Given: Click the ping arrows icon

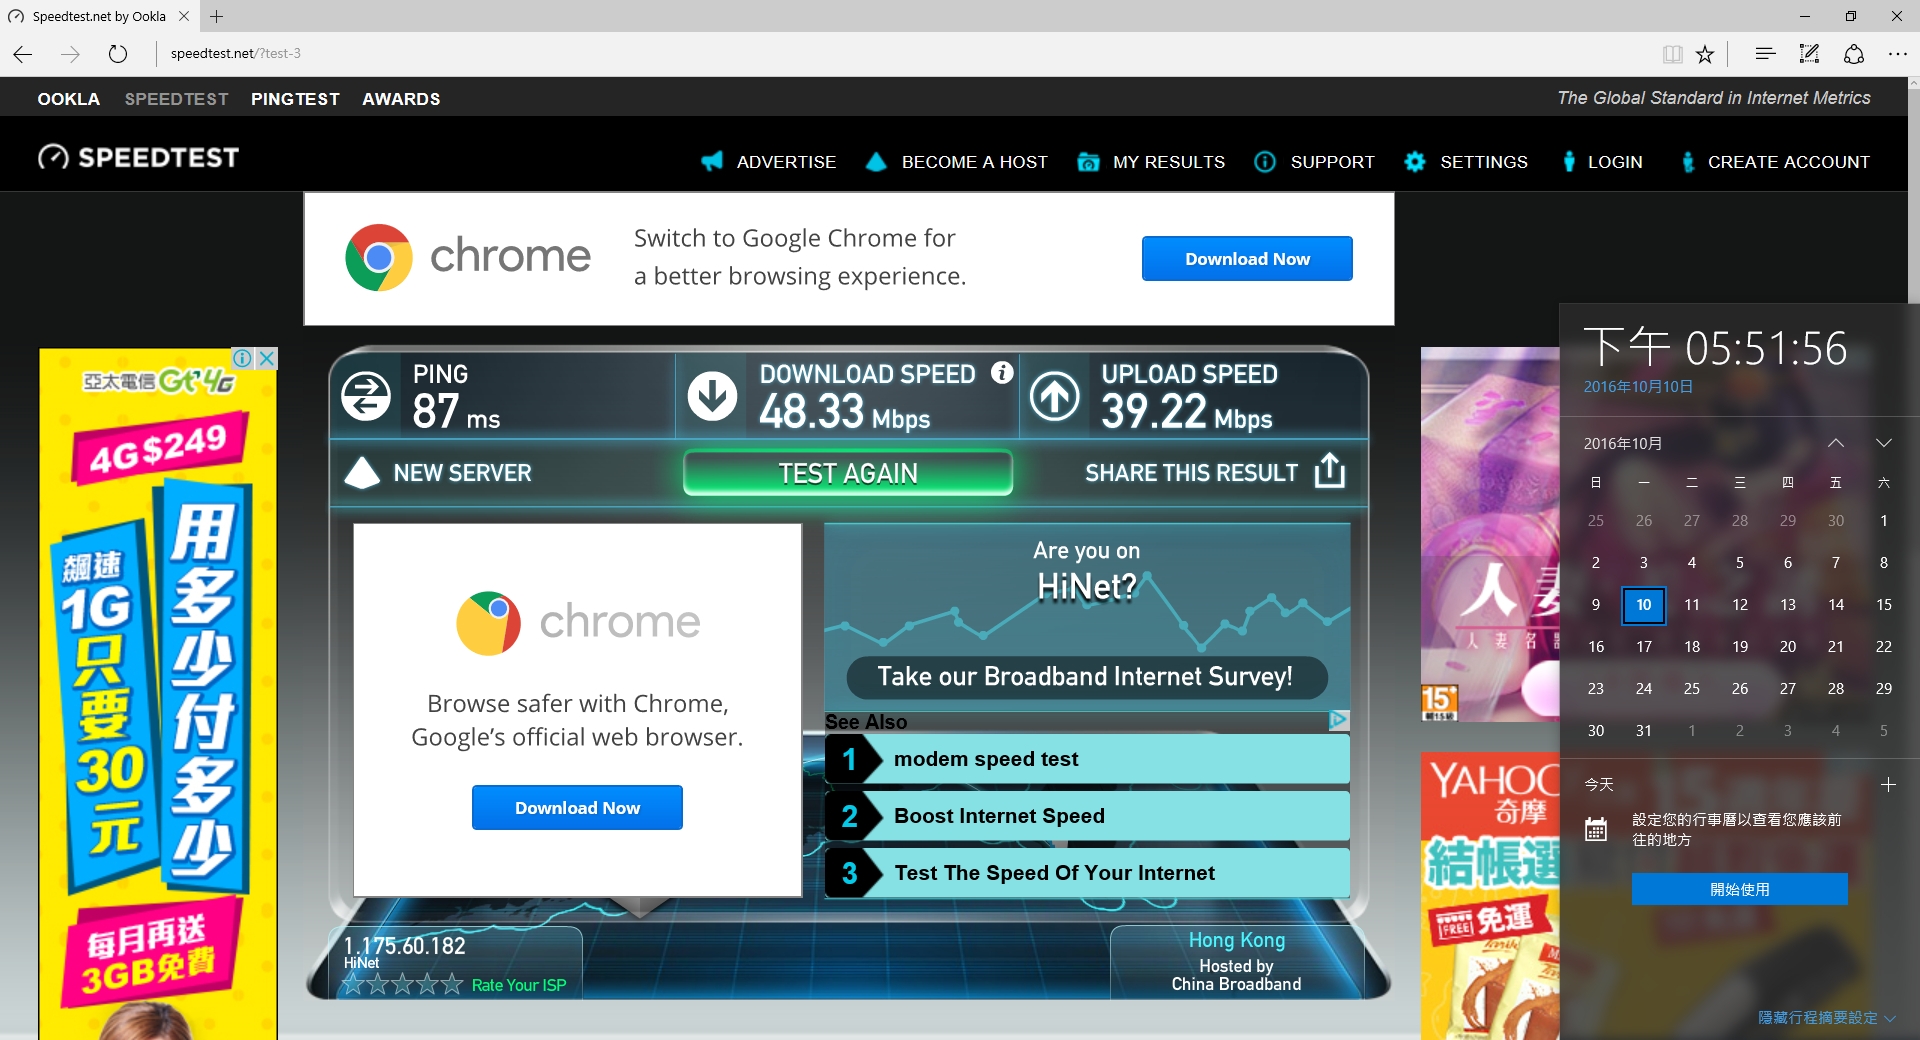Looking at the screenshot, I should 366,397.
